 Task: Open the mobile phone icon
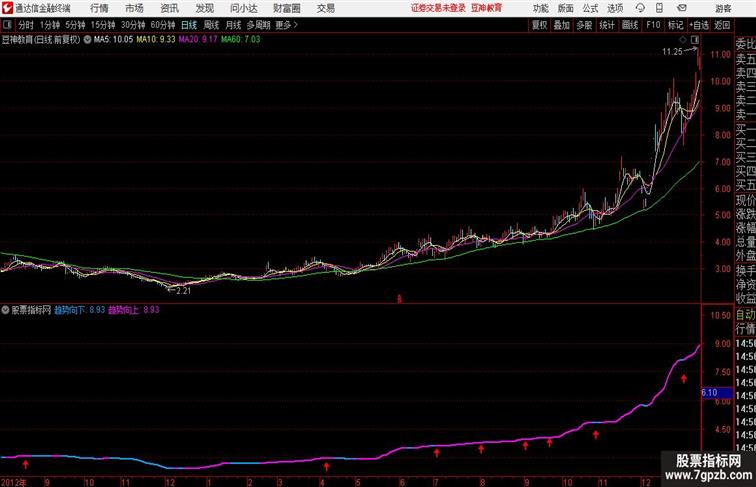coord(659,8)
